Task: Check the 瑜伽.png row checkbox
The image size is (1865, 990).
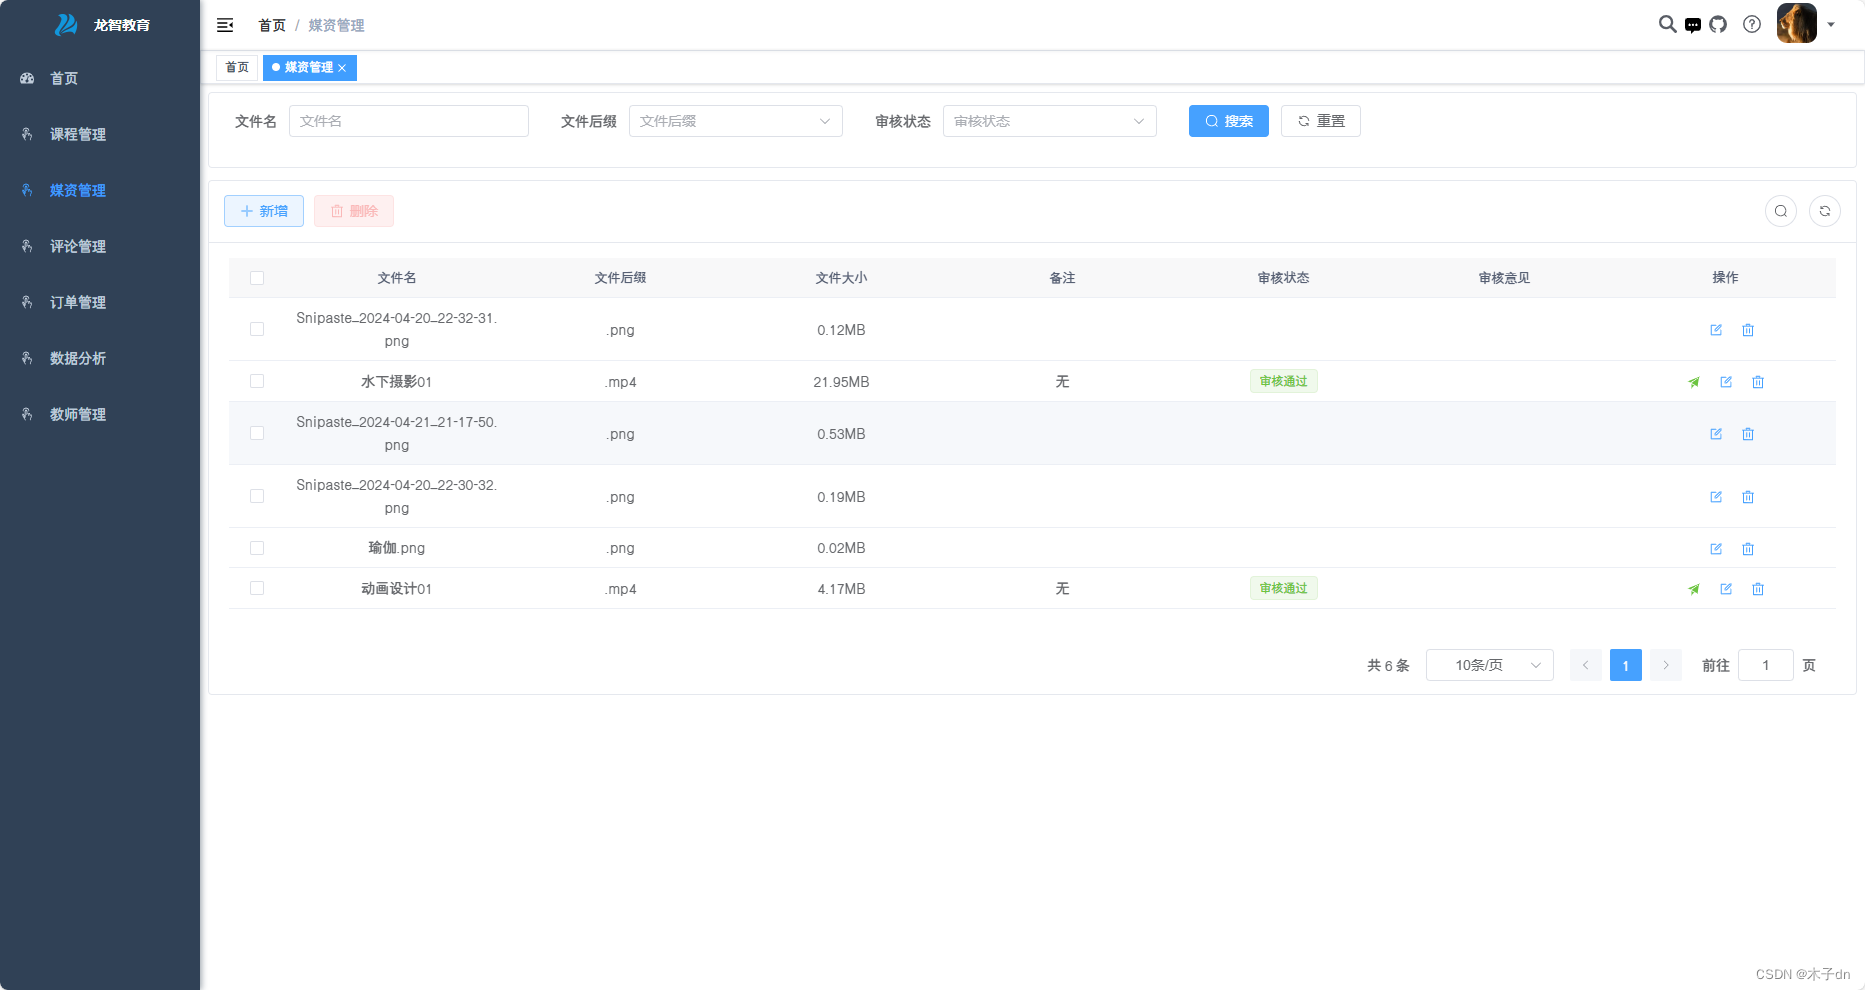Action: click(257, 548)
